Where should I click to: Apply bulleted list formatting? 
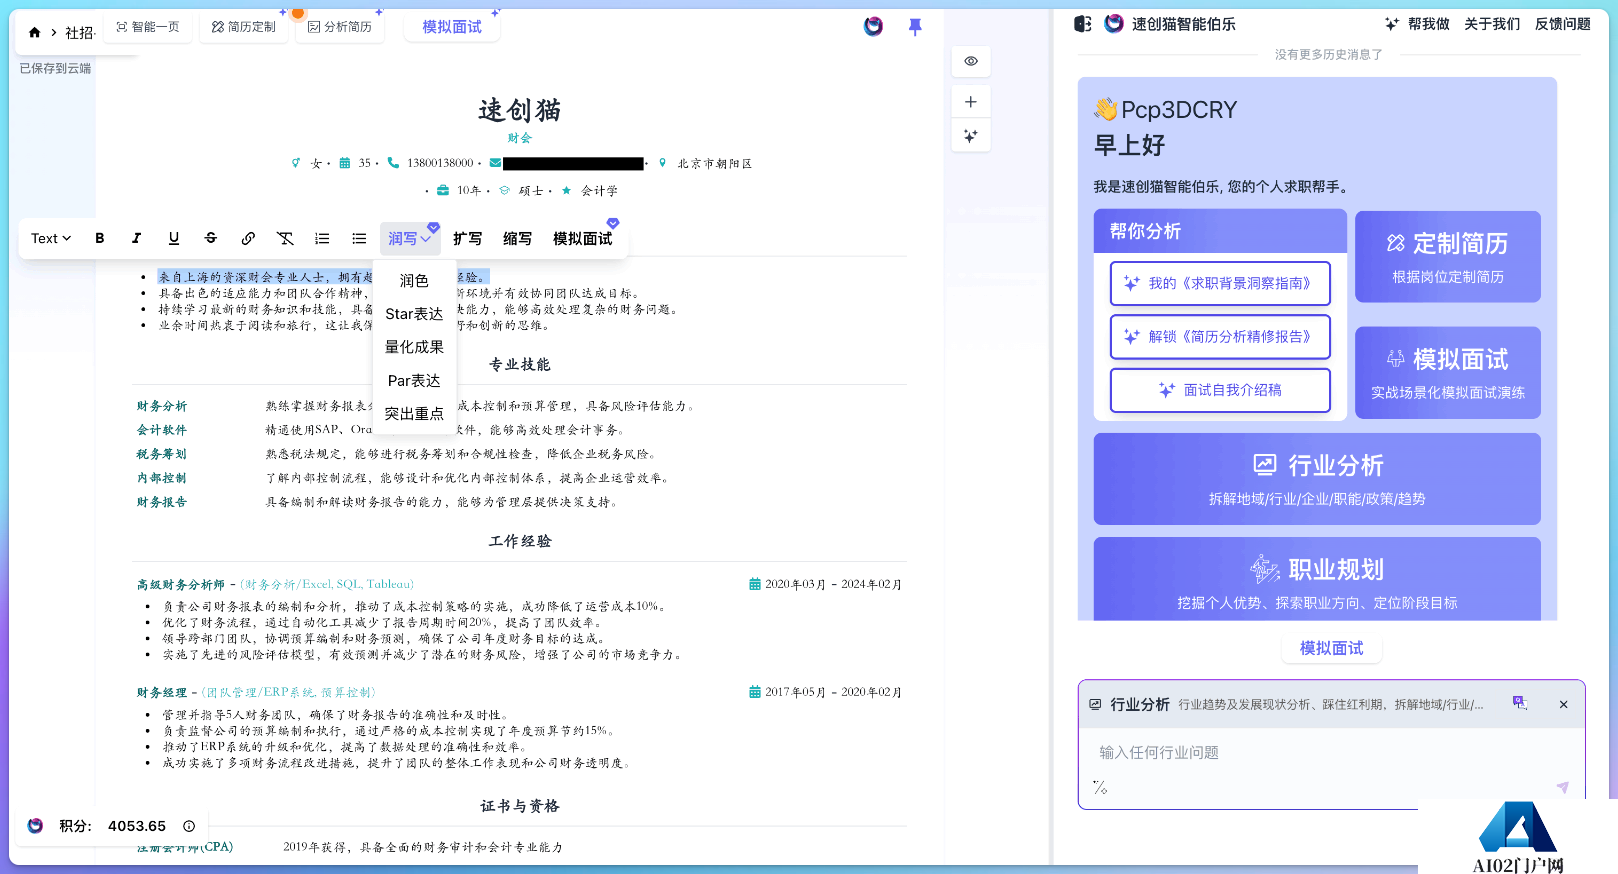[359, 238]
